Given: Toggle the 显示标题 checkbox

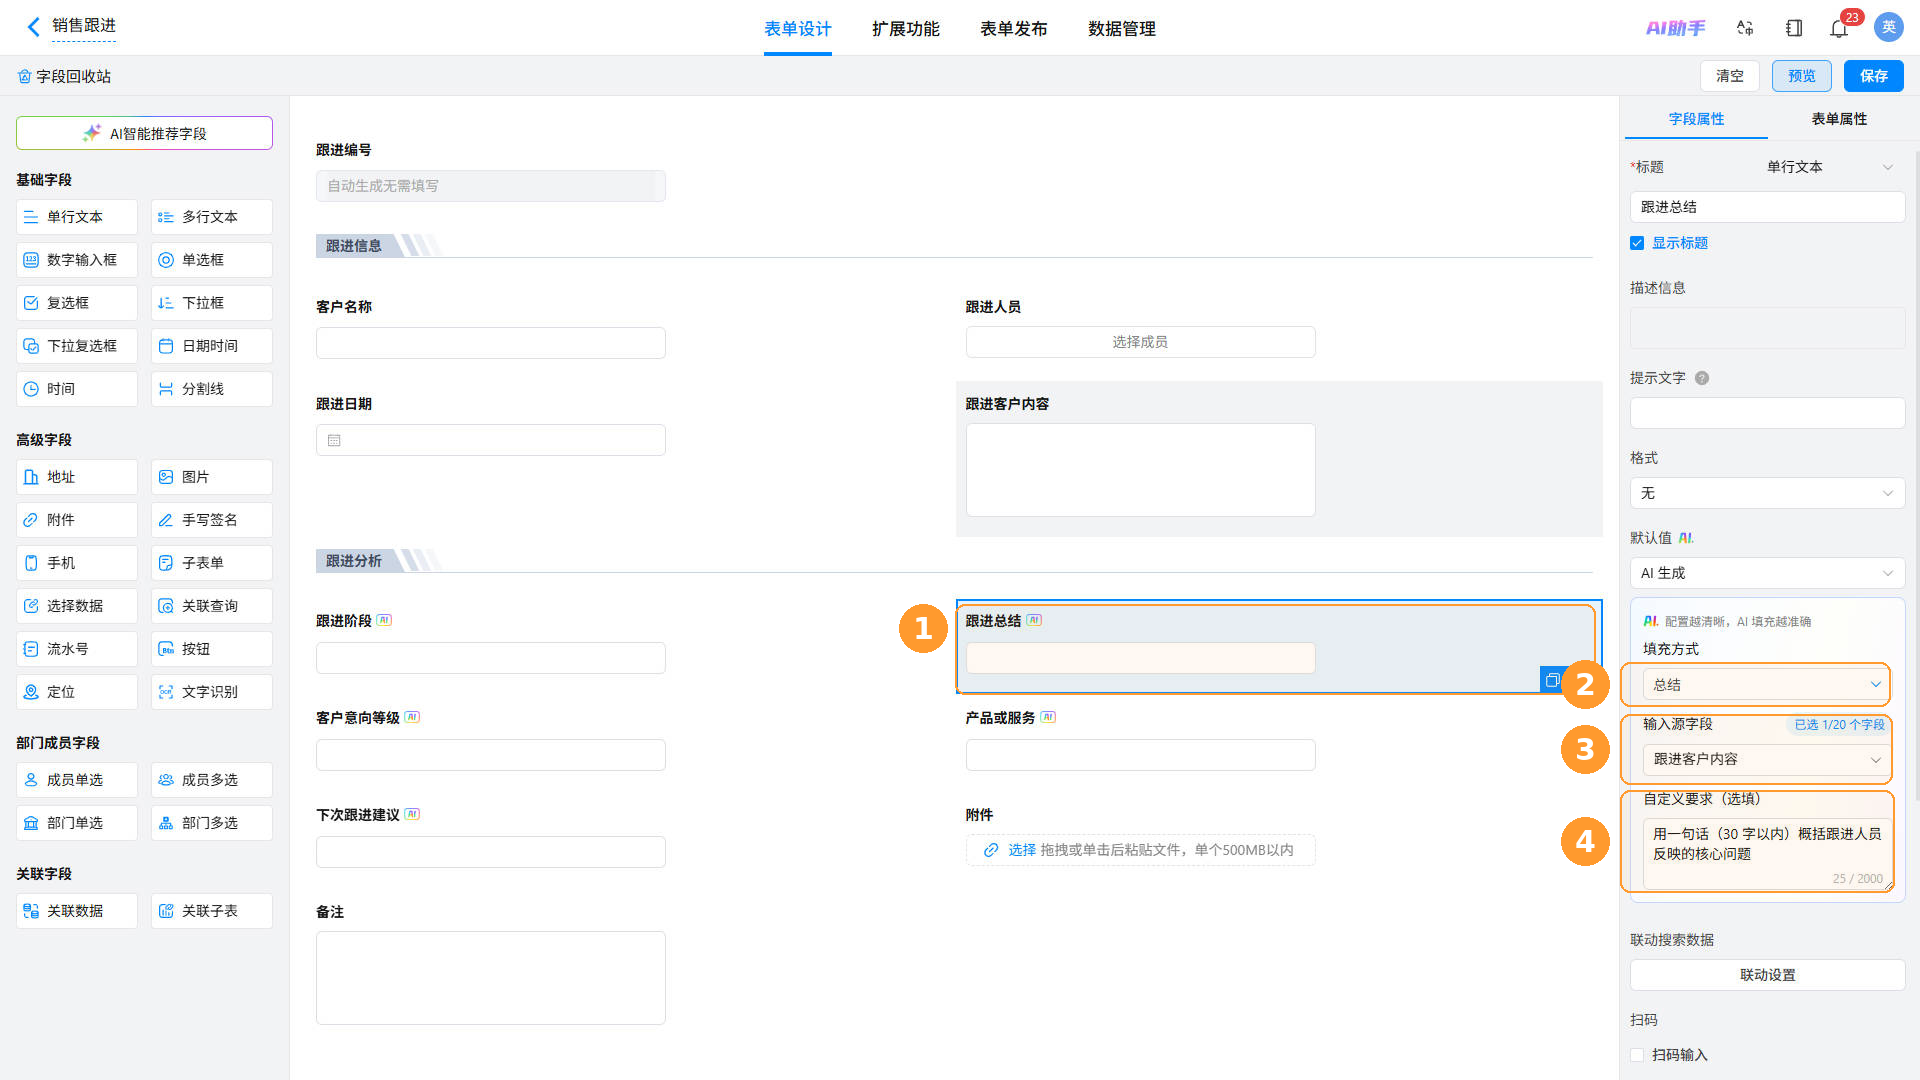Looking at the screenshot, I should [1637, 243].
